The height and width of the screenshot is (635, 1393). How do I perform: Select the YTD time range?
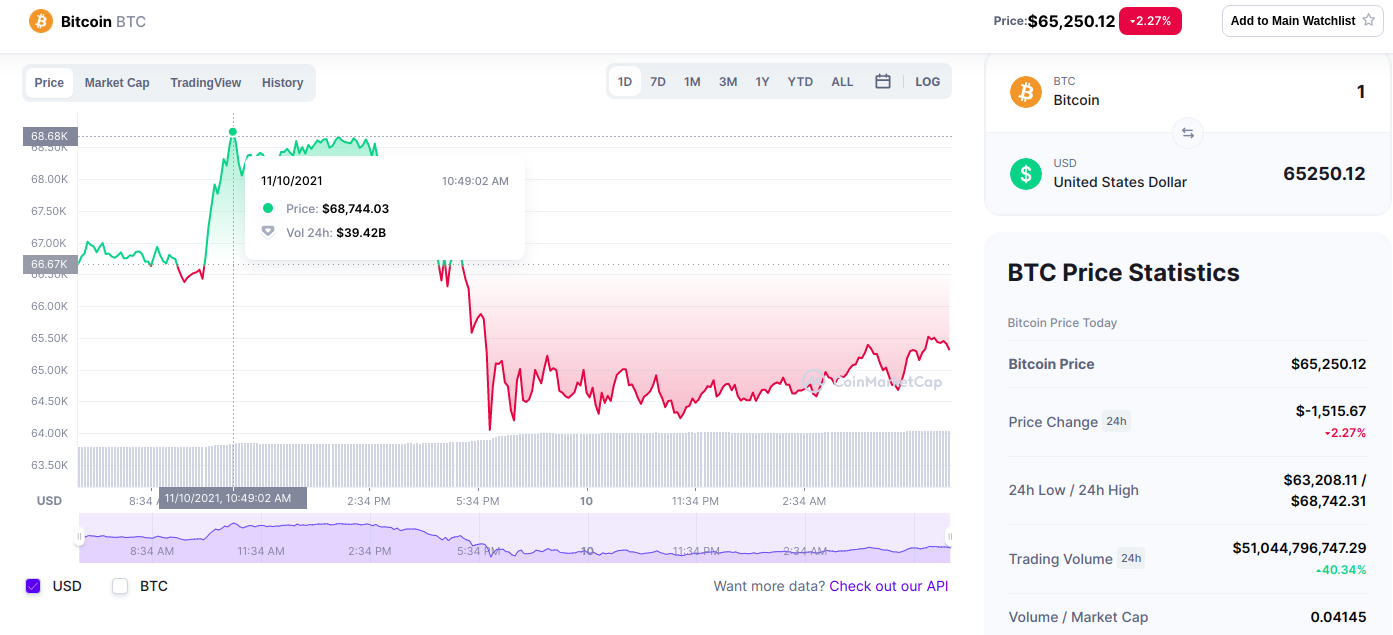click(x=800, y=82)
